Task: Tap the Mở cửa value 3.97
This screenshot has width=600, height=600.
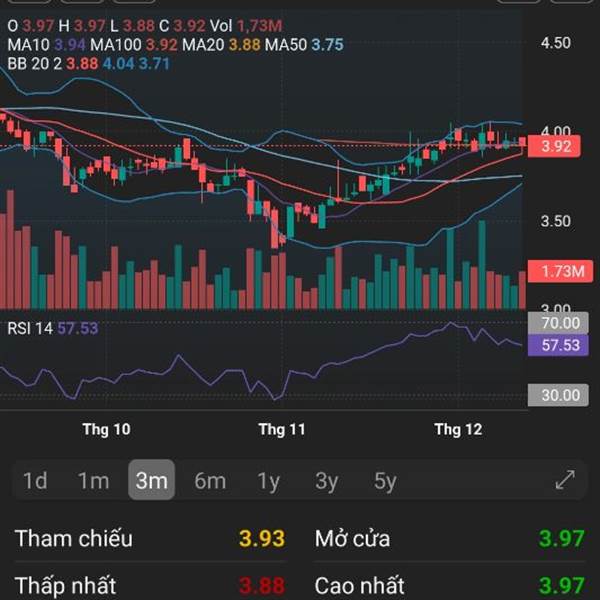Action: 562,538
